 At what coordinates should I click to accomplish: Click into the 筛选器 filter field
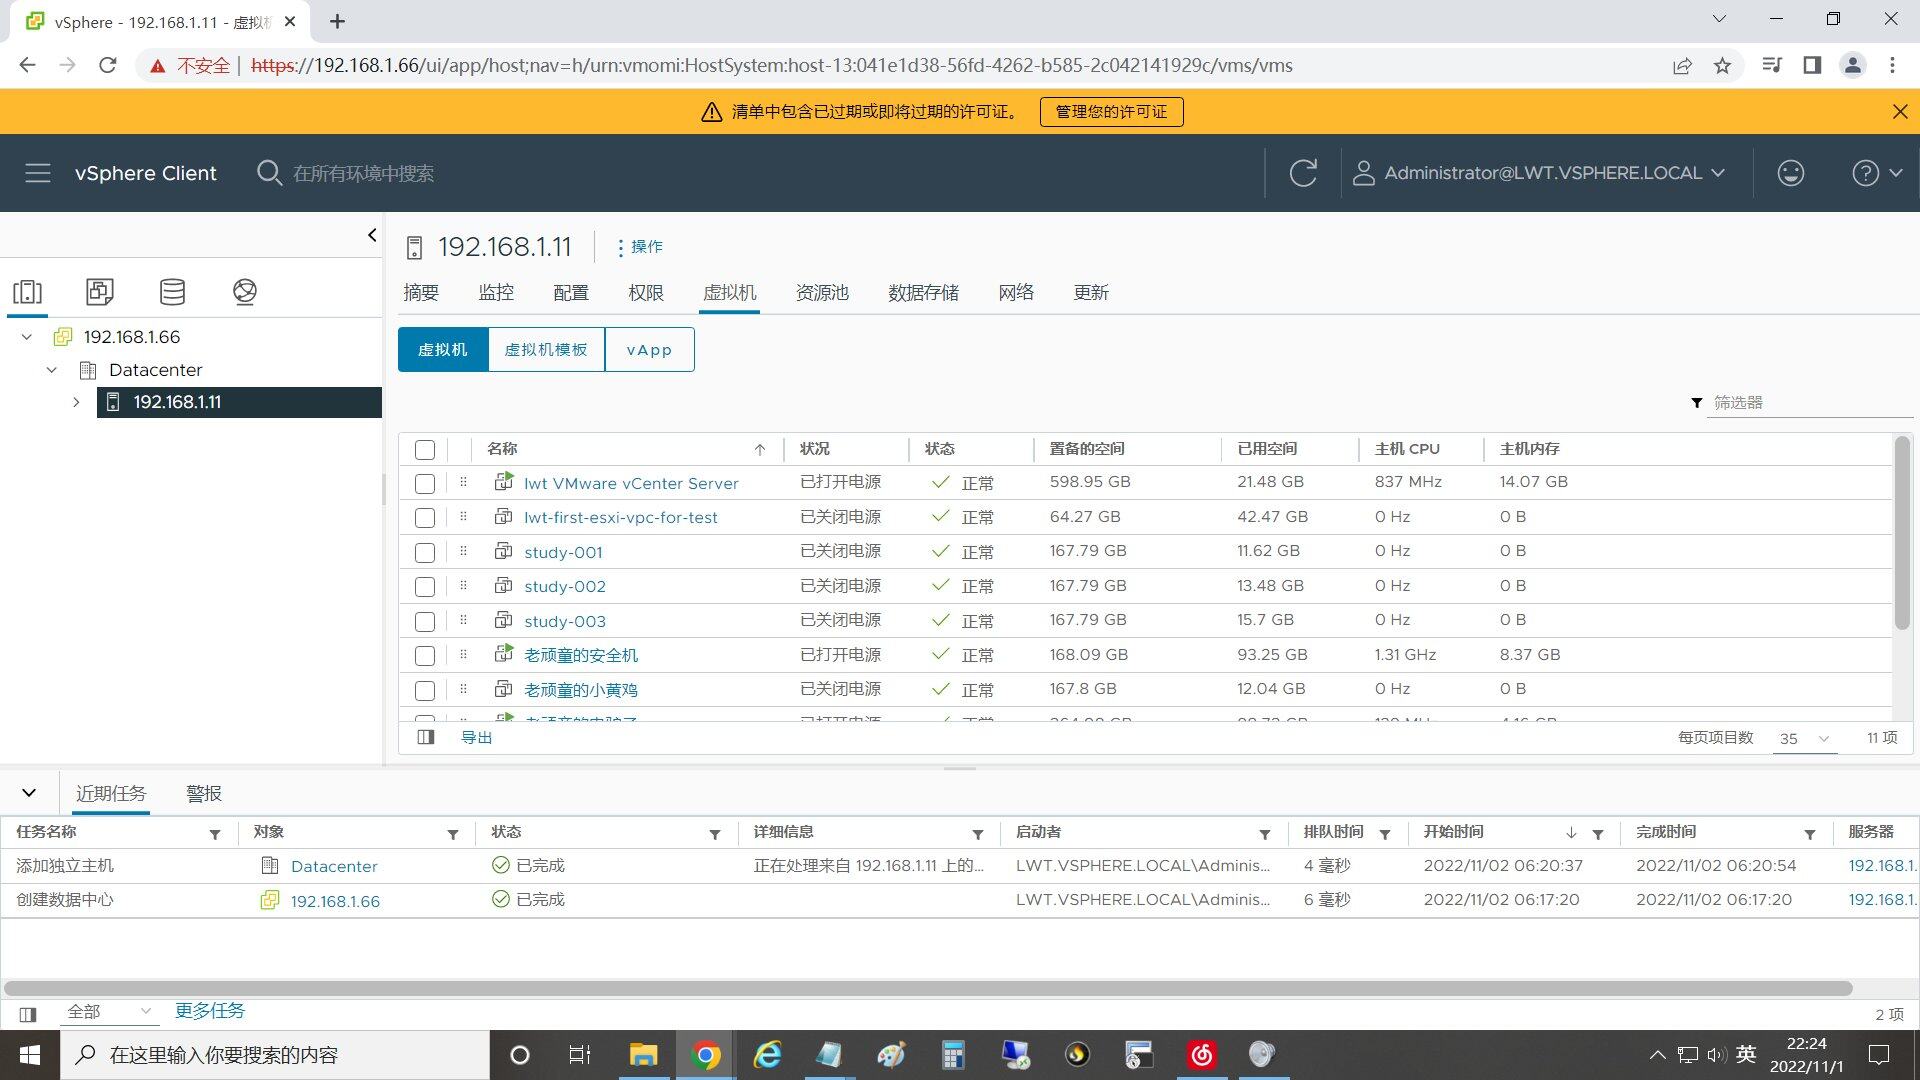(1808, 403)
